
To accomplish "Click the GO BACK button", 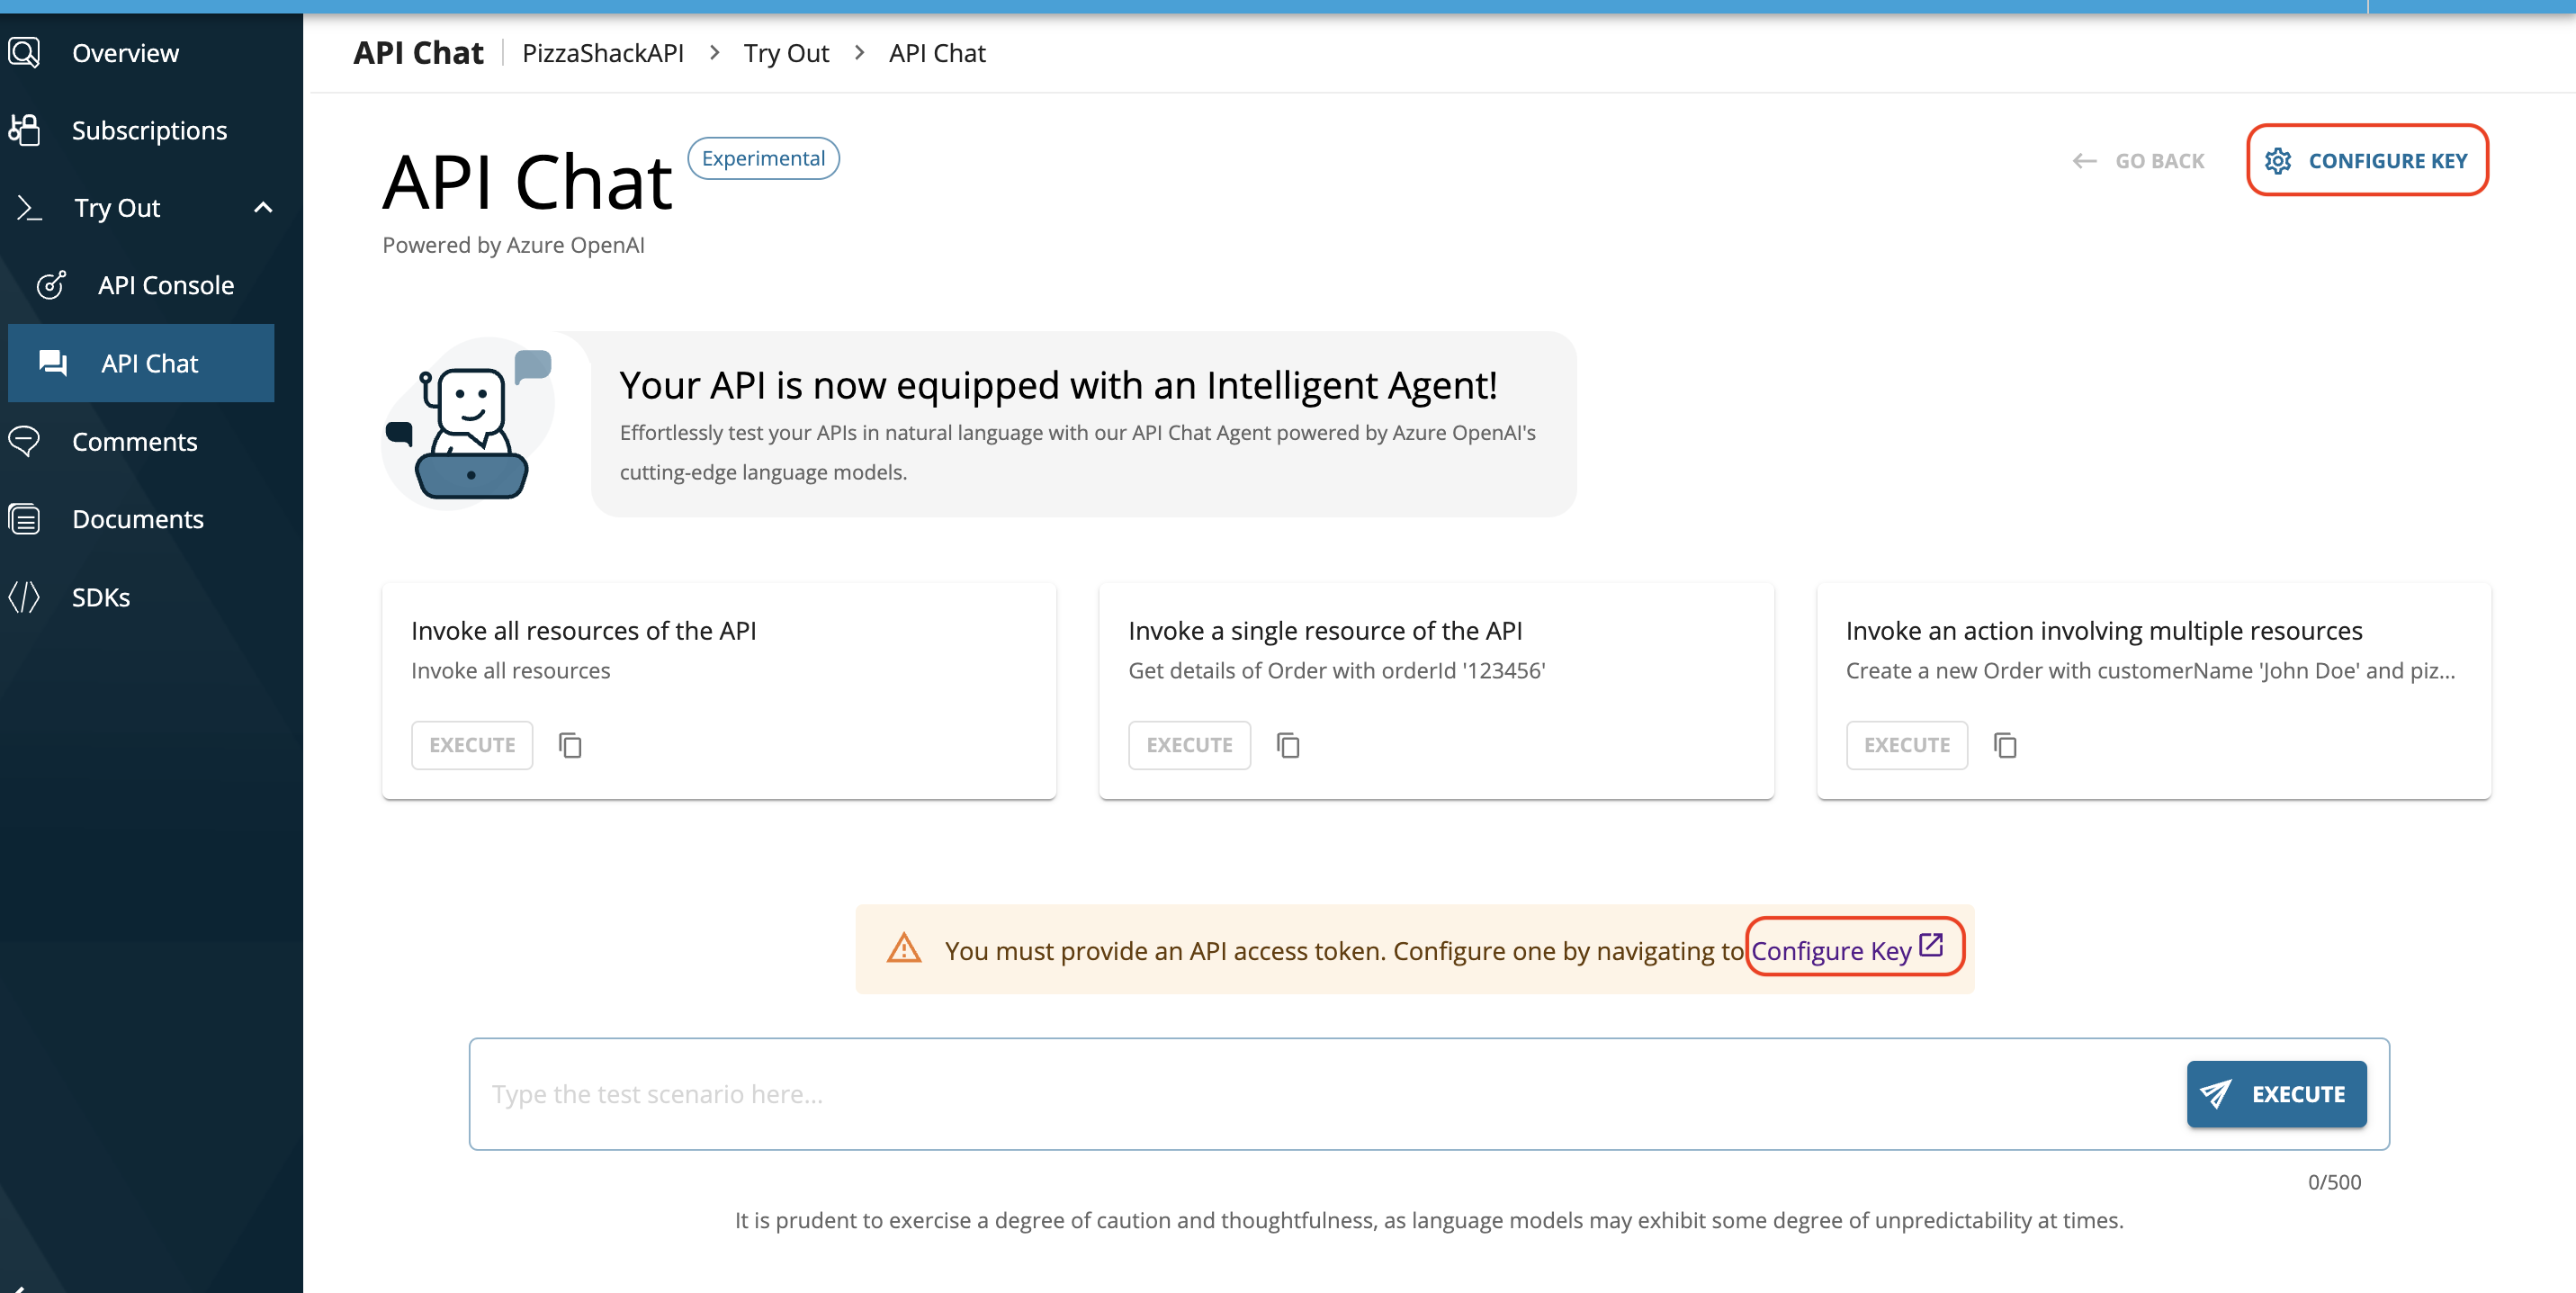I will (2139, 161).
